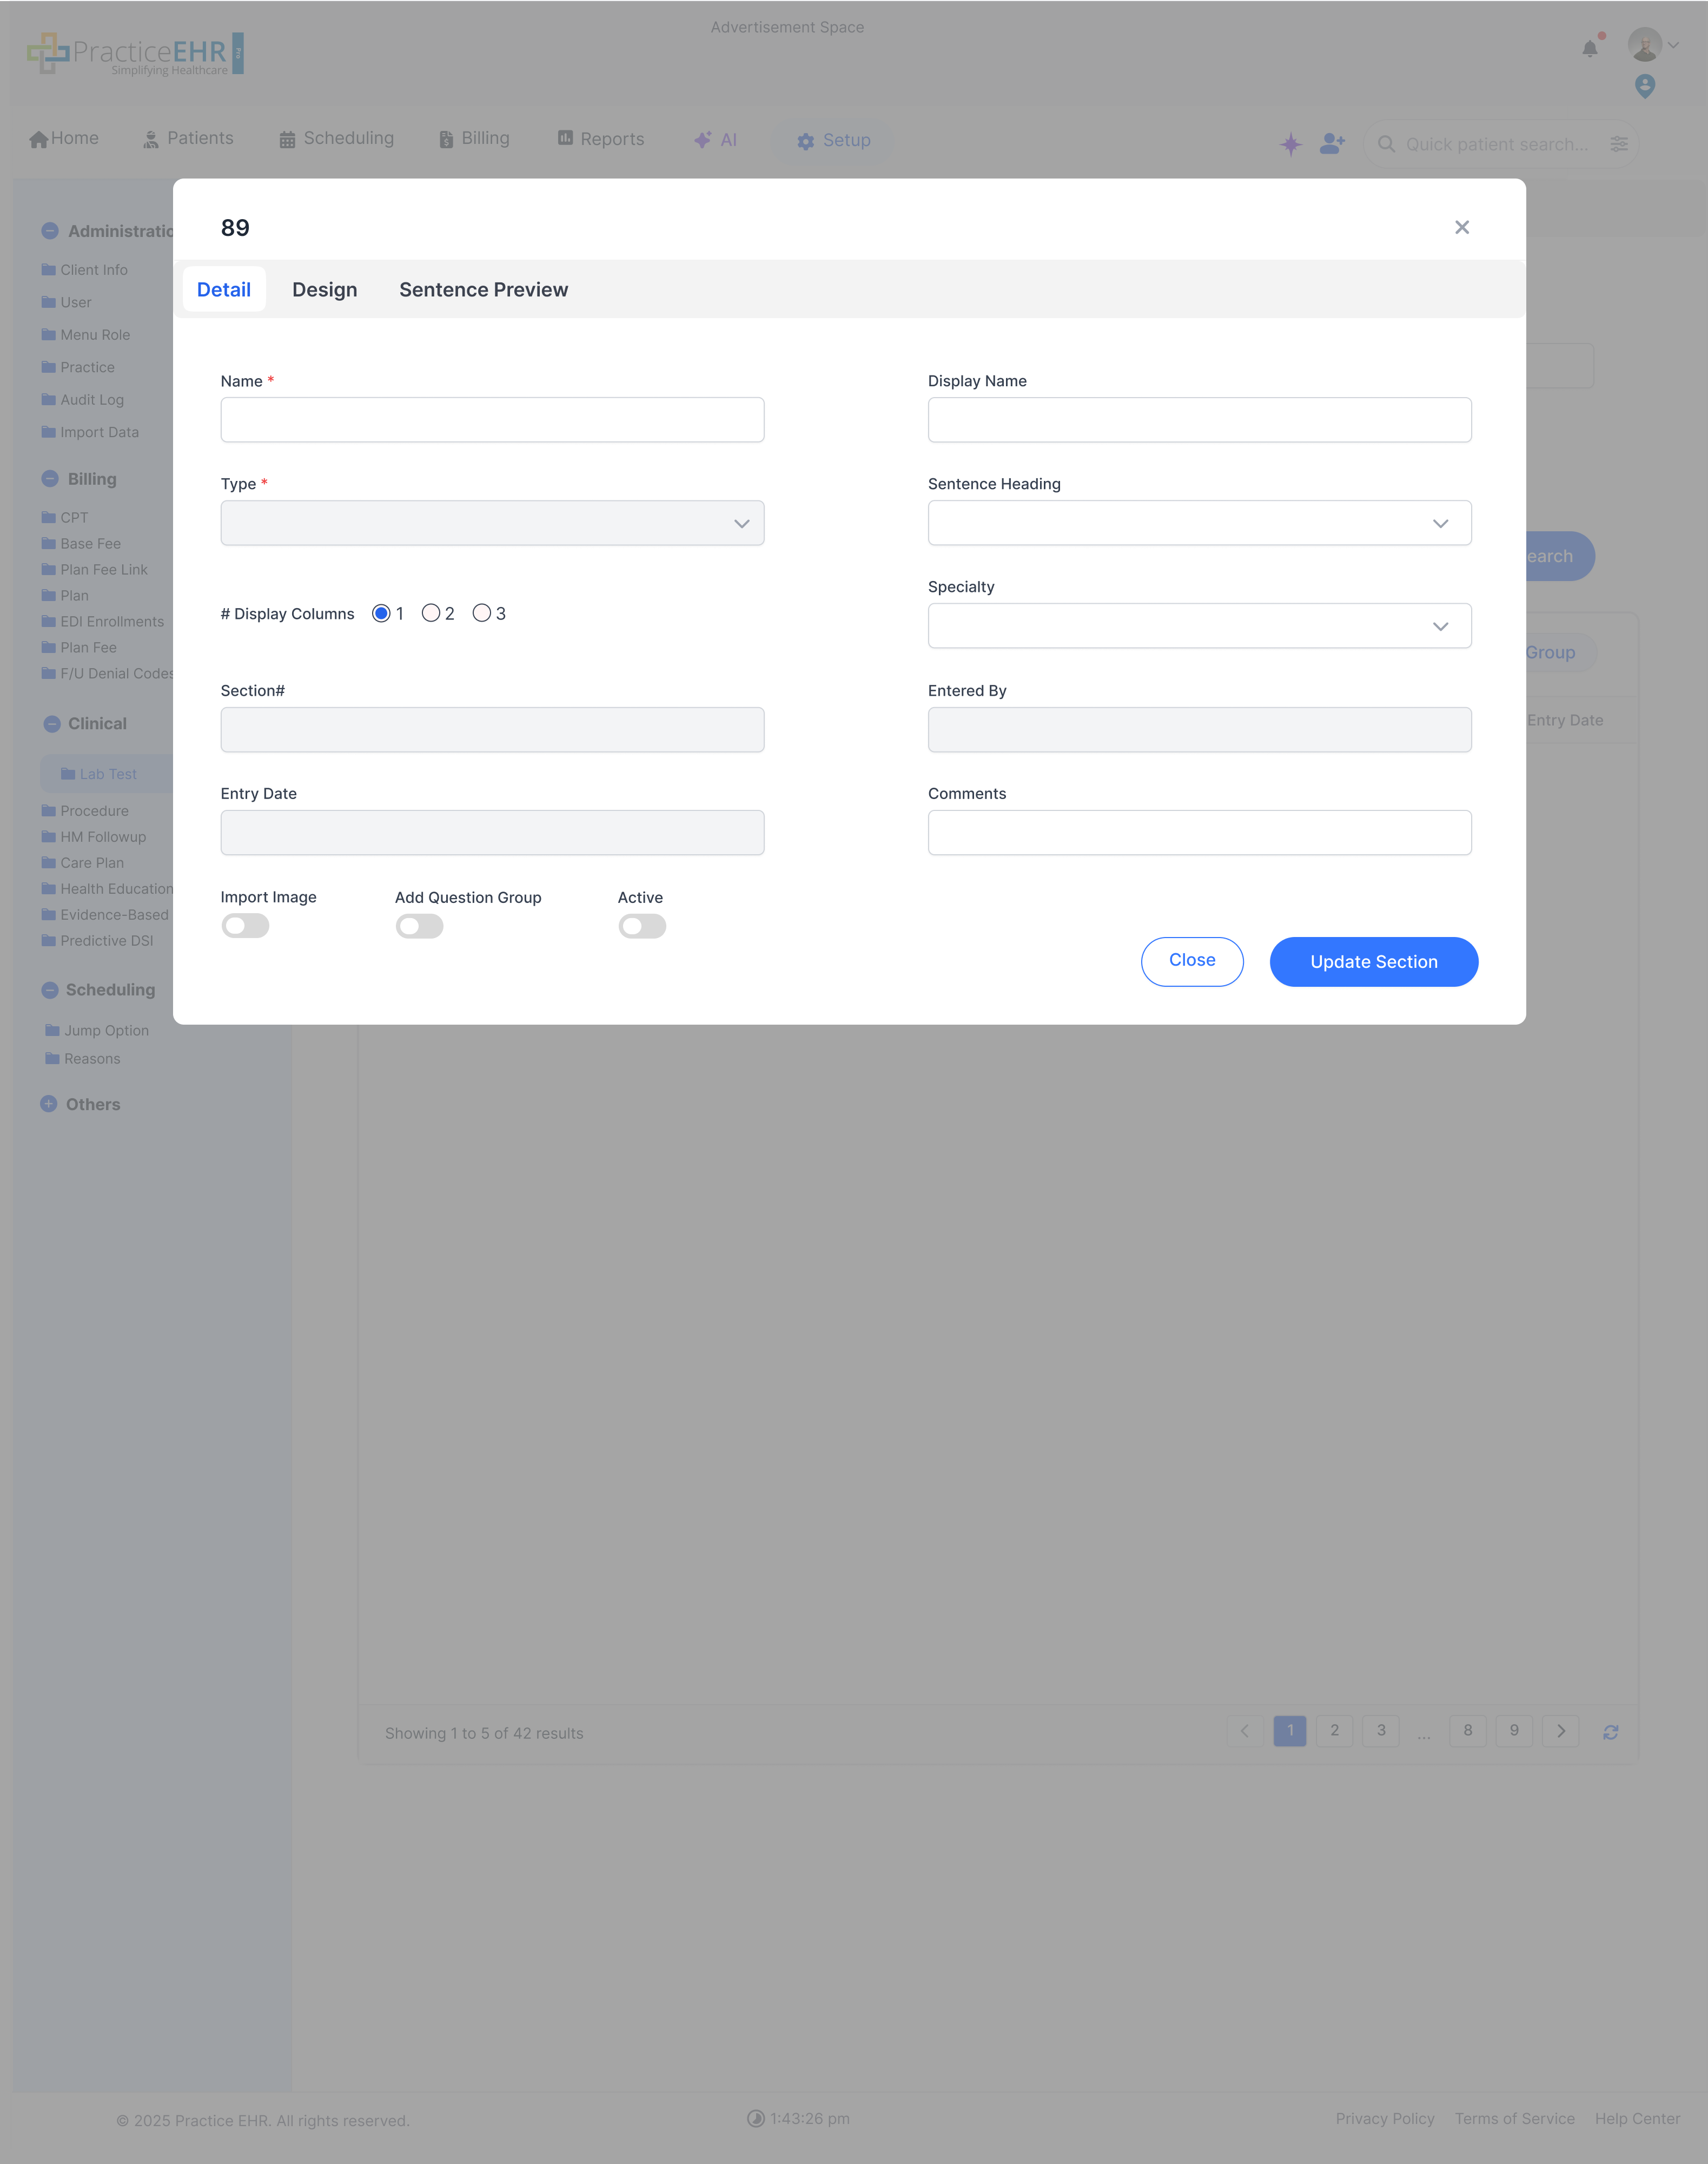The width and height of the screenshot is (1708, 2164).
Task: Click the add patient icon
Action: 1332,144
